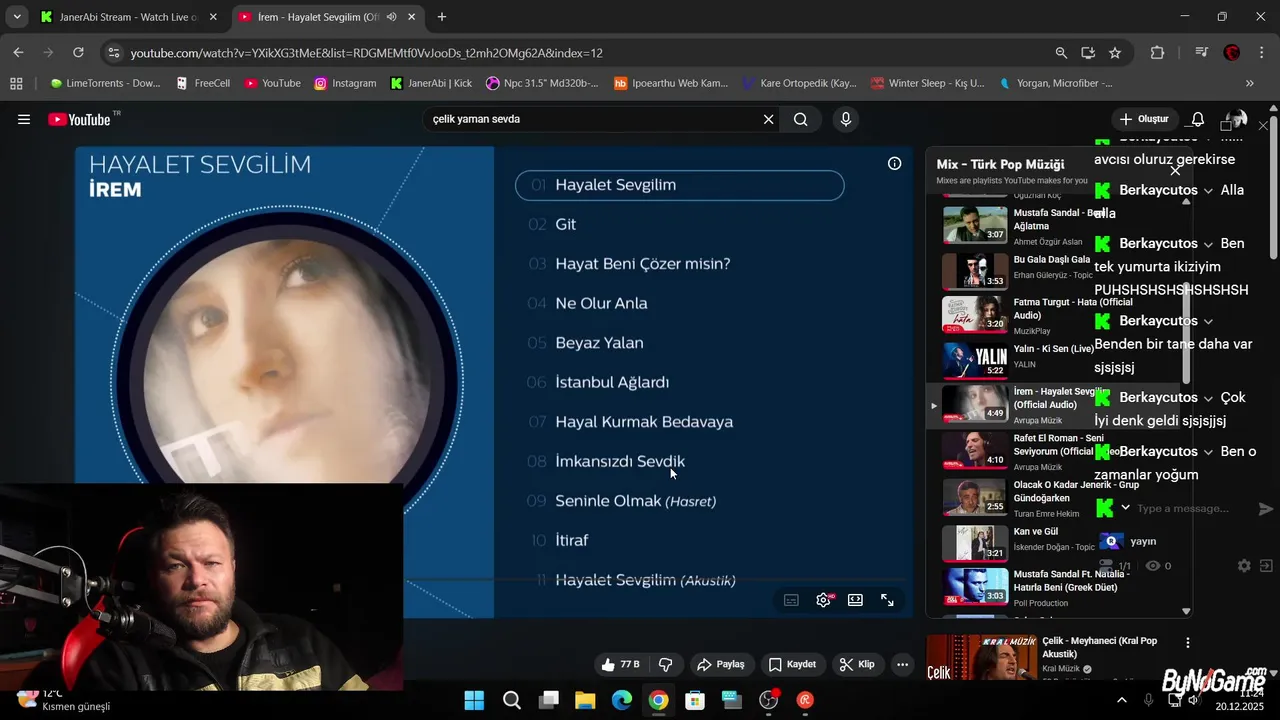
Task: Open chat settings gear in Kick overlay
Action: (1244, 566)
